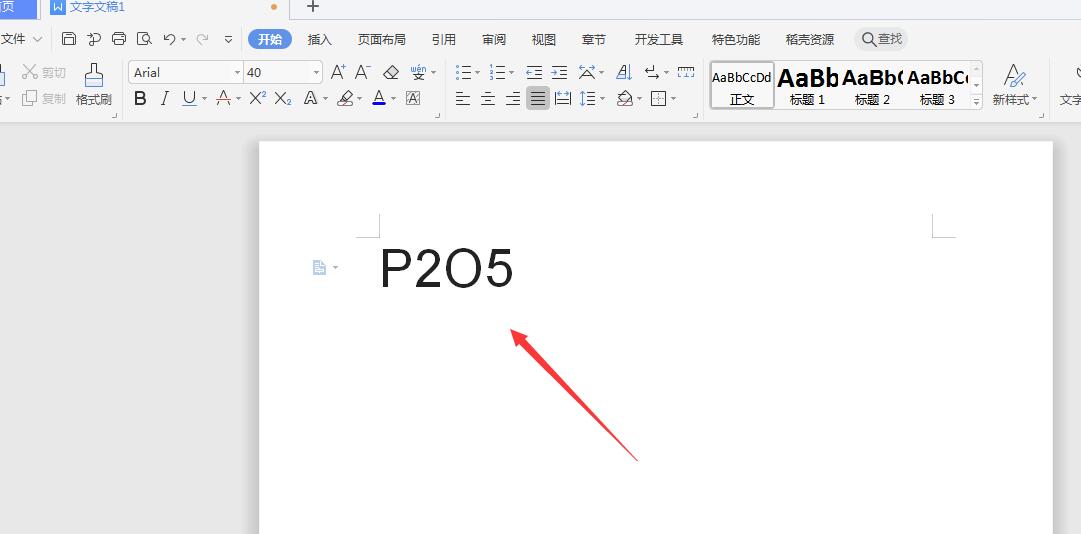Select the Format Painter (格式刷) tool
The height and width of the screenshot is (534, 1081).
(x=94, y=85)
